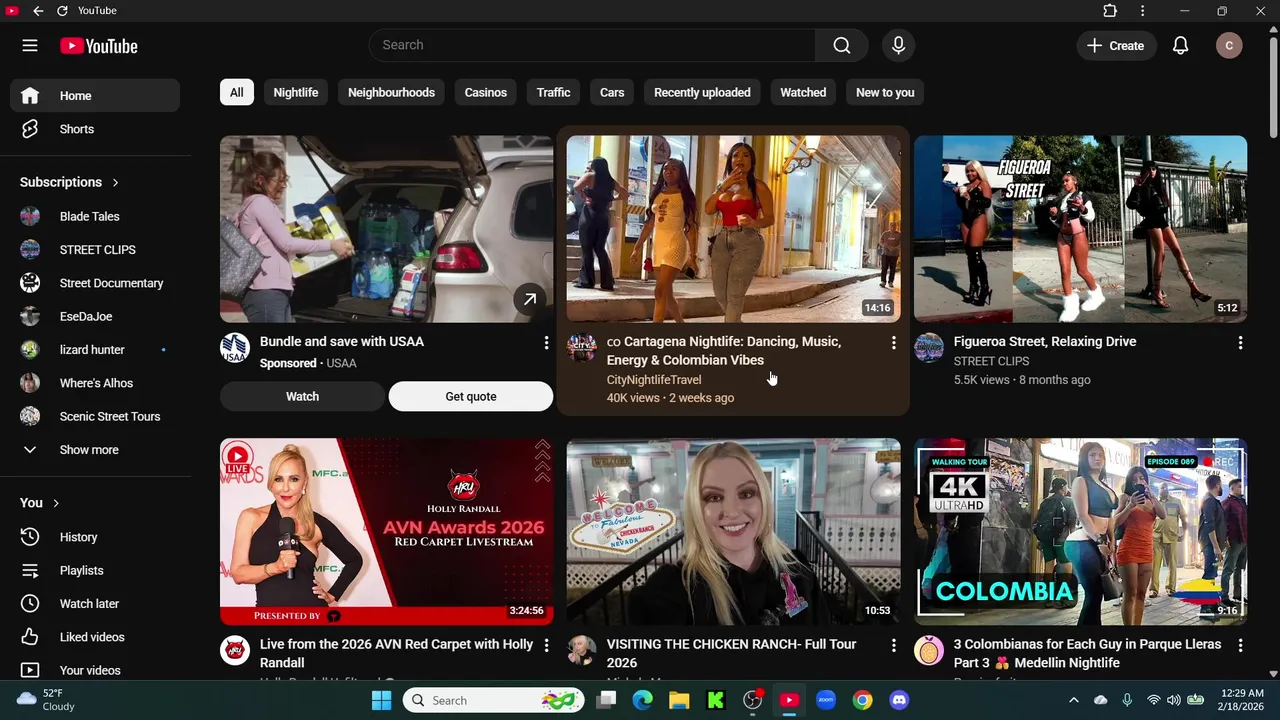Expand the Subscriptions section chevron
Screen dimensions: 1280x720
point(115,182)
